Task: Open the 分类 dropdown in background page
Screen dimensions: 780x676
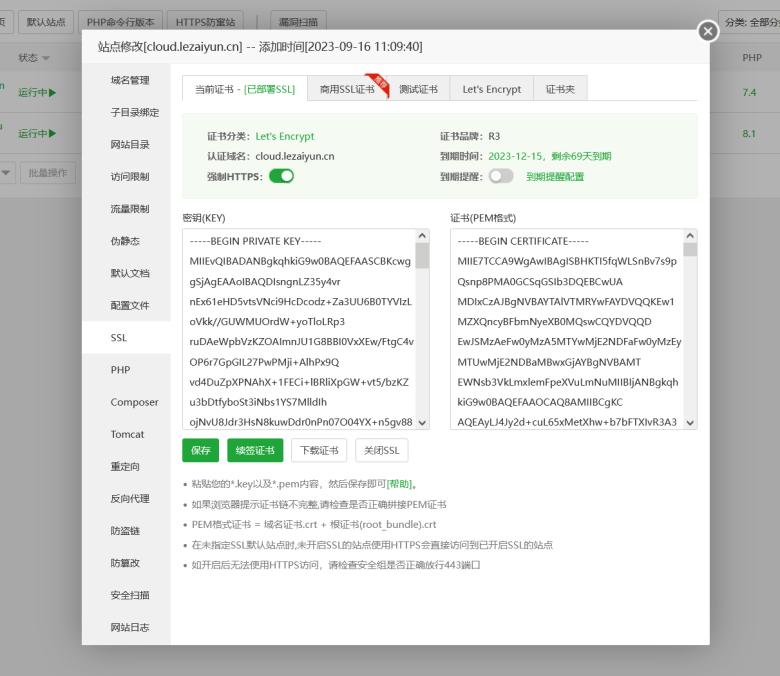Action: coord(750,22)
